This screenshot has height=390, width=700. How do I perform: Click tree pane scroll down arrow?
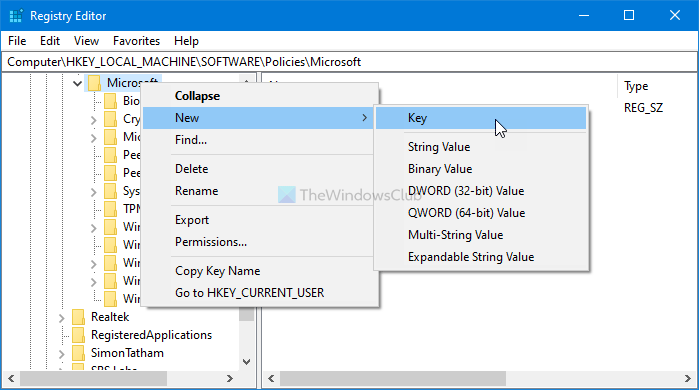(246, 361)
